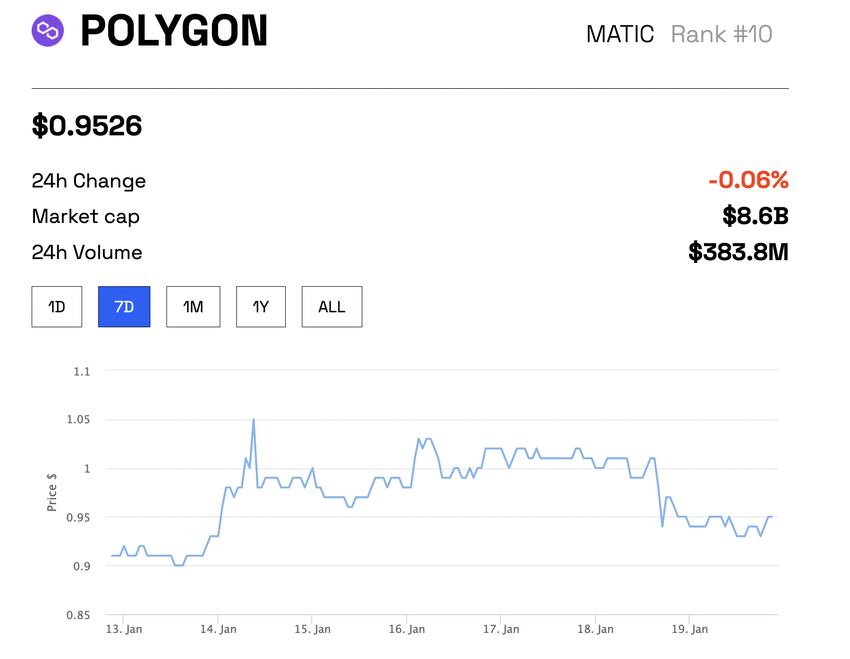The width and height of the screenshot is (850, 659).
Task: Click the 16. Jan x-axis label
Action: point(407,629)
